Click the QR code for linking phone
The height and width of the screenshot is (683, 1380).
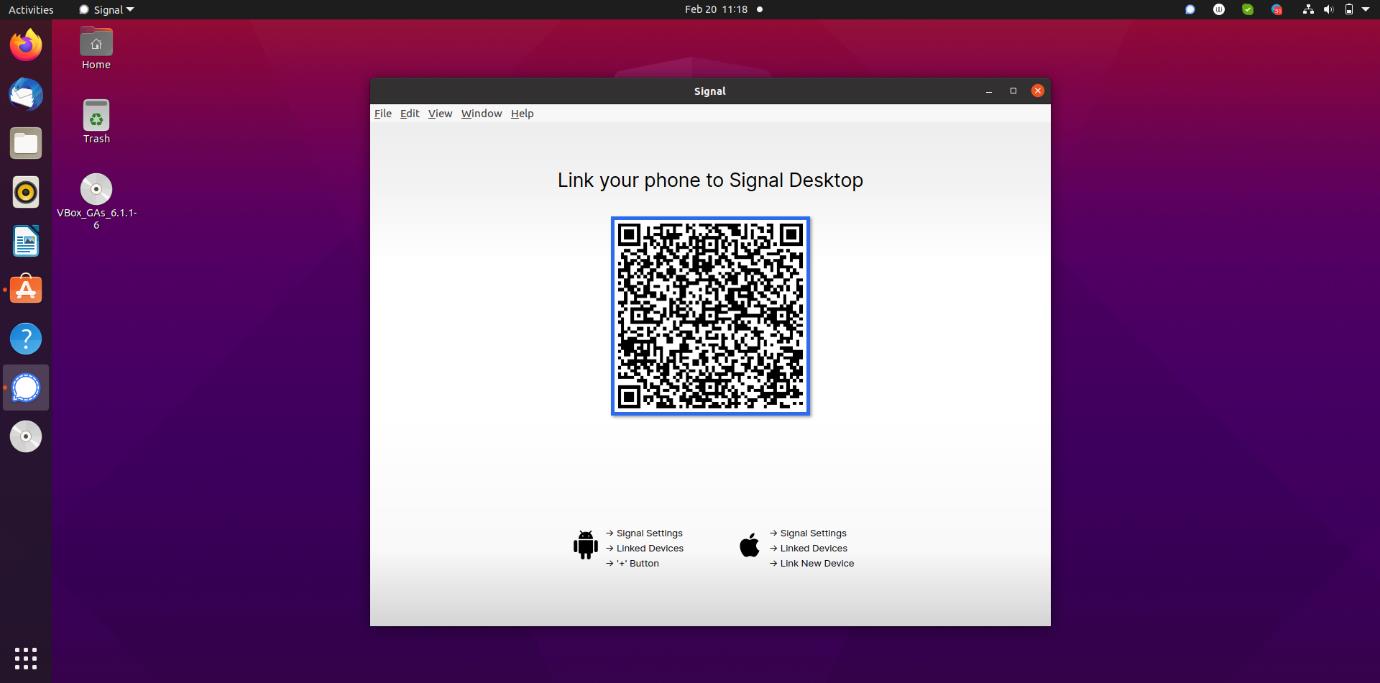[710, 315]
